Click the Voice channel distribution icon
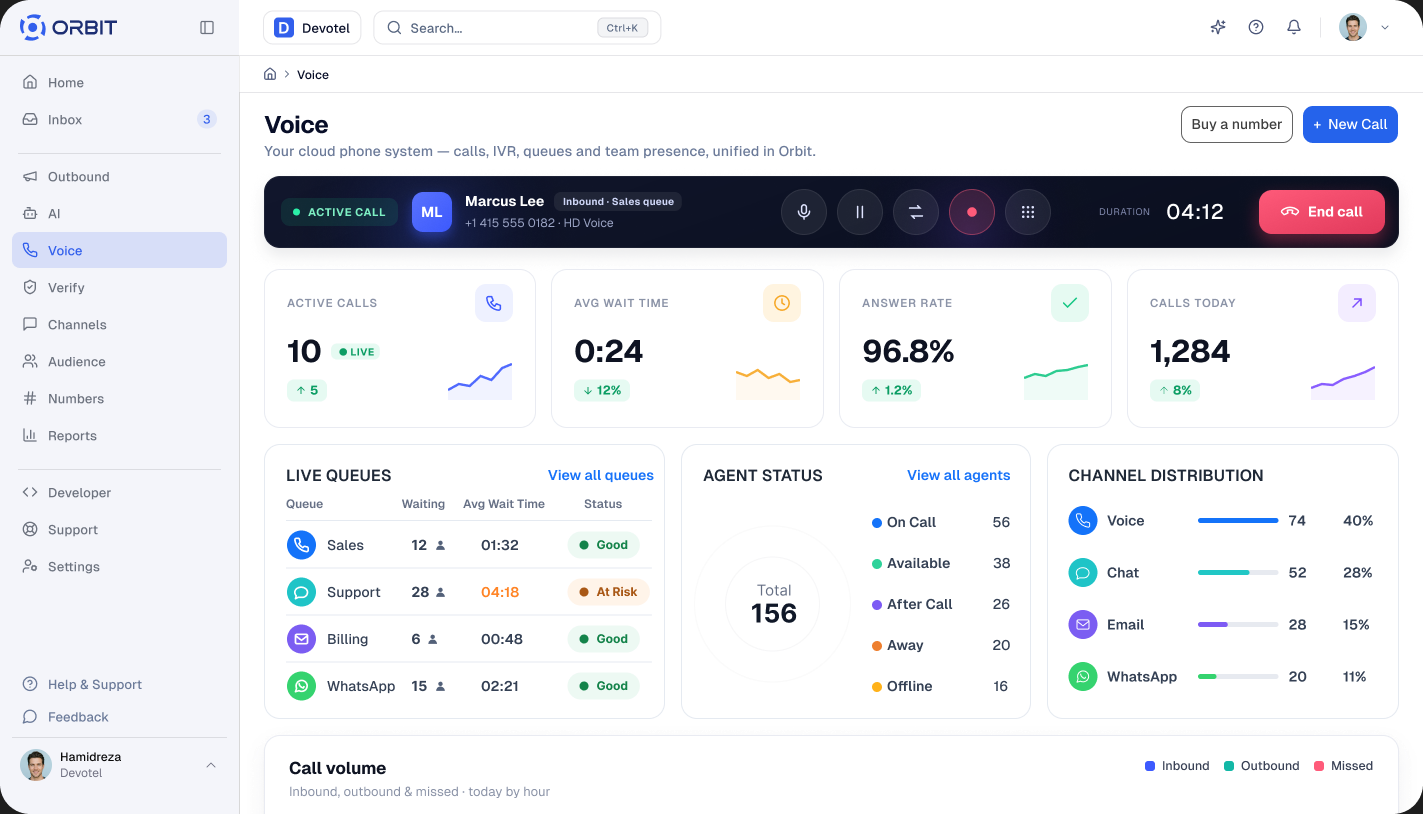Screen dimensions: 1423x814 click(1083, 521)
